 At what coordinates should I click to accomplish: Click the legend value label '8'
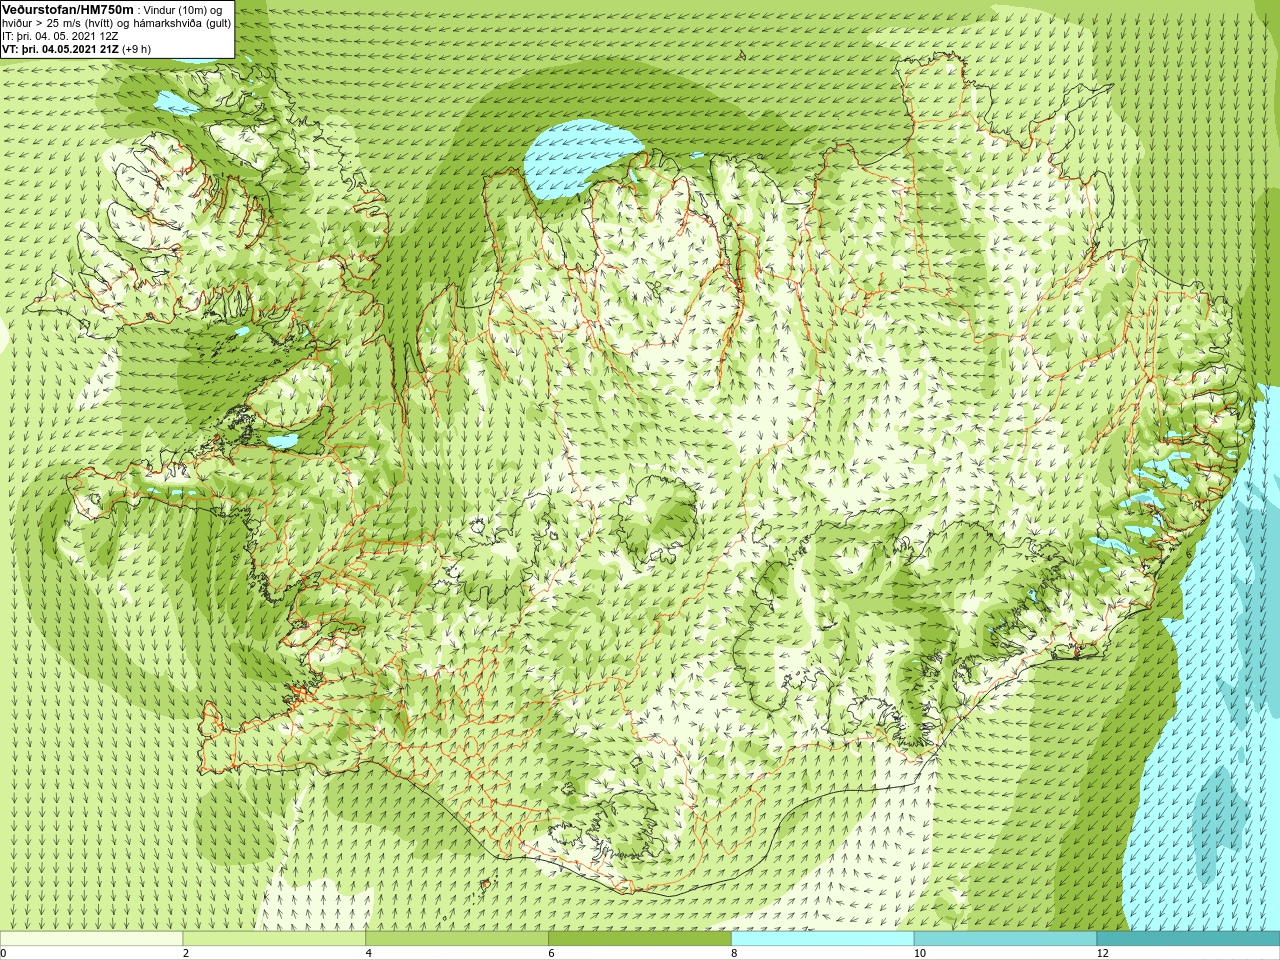[x=734, y=953]
